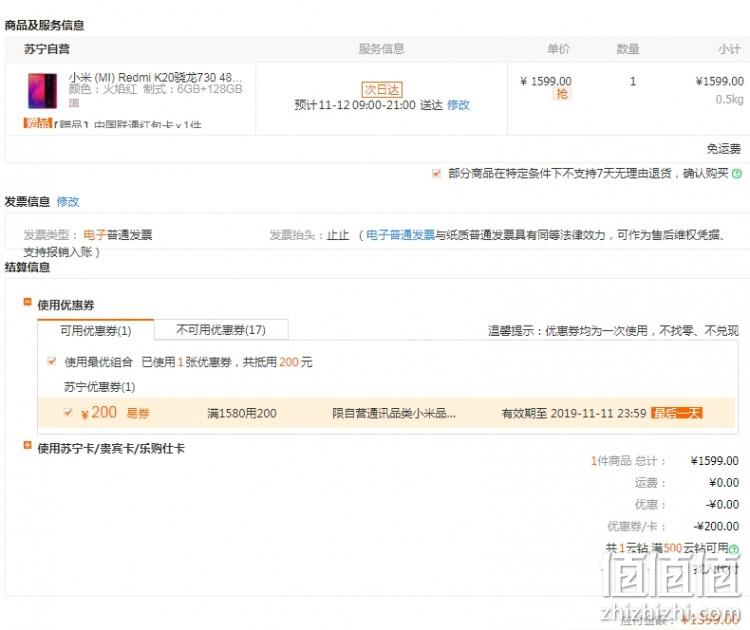Select the subtotal ¥1599.00 in 小计 column
The width and height of the screenshot is (750, 630).
pos(719,81)
